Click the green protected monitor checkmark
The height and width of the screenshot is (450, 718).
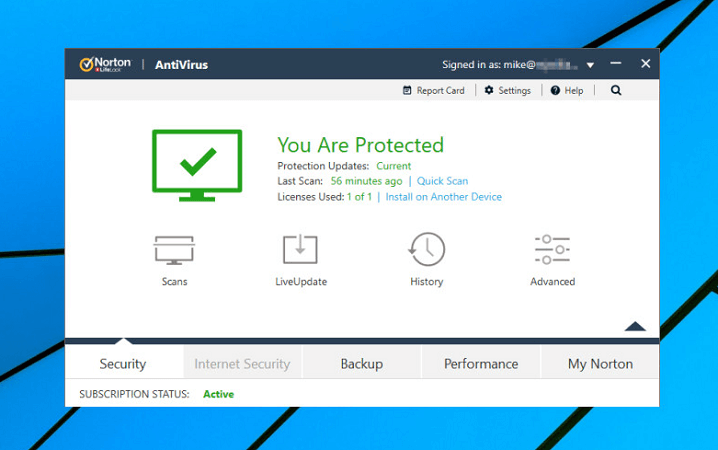click(197, 165)
